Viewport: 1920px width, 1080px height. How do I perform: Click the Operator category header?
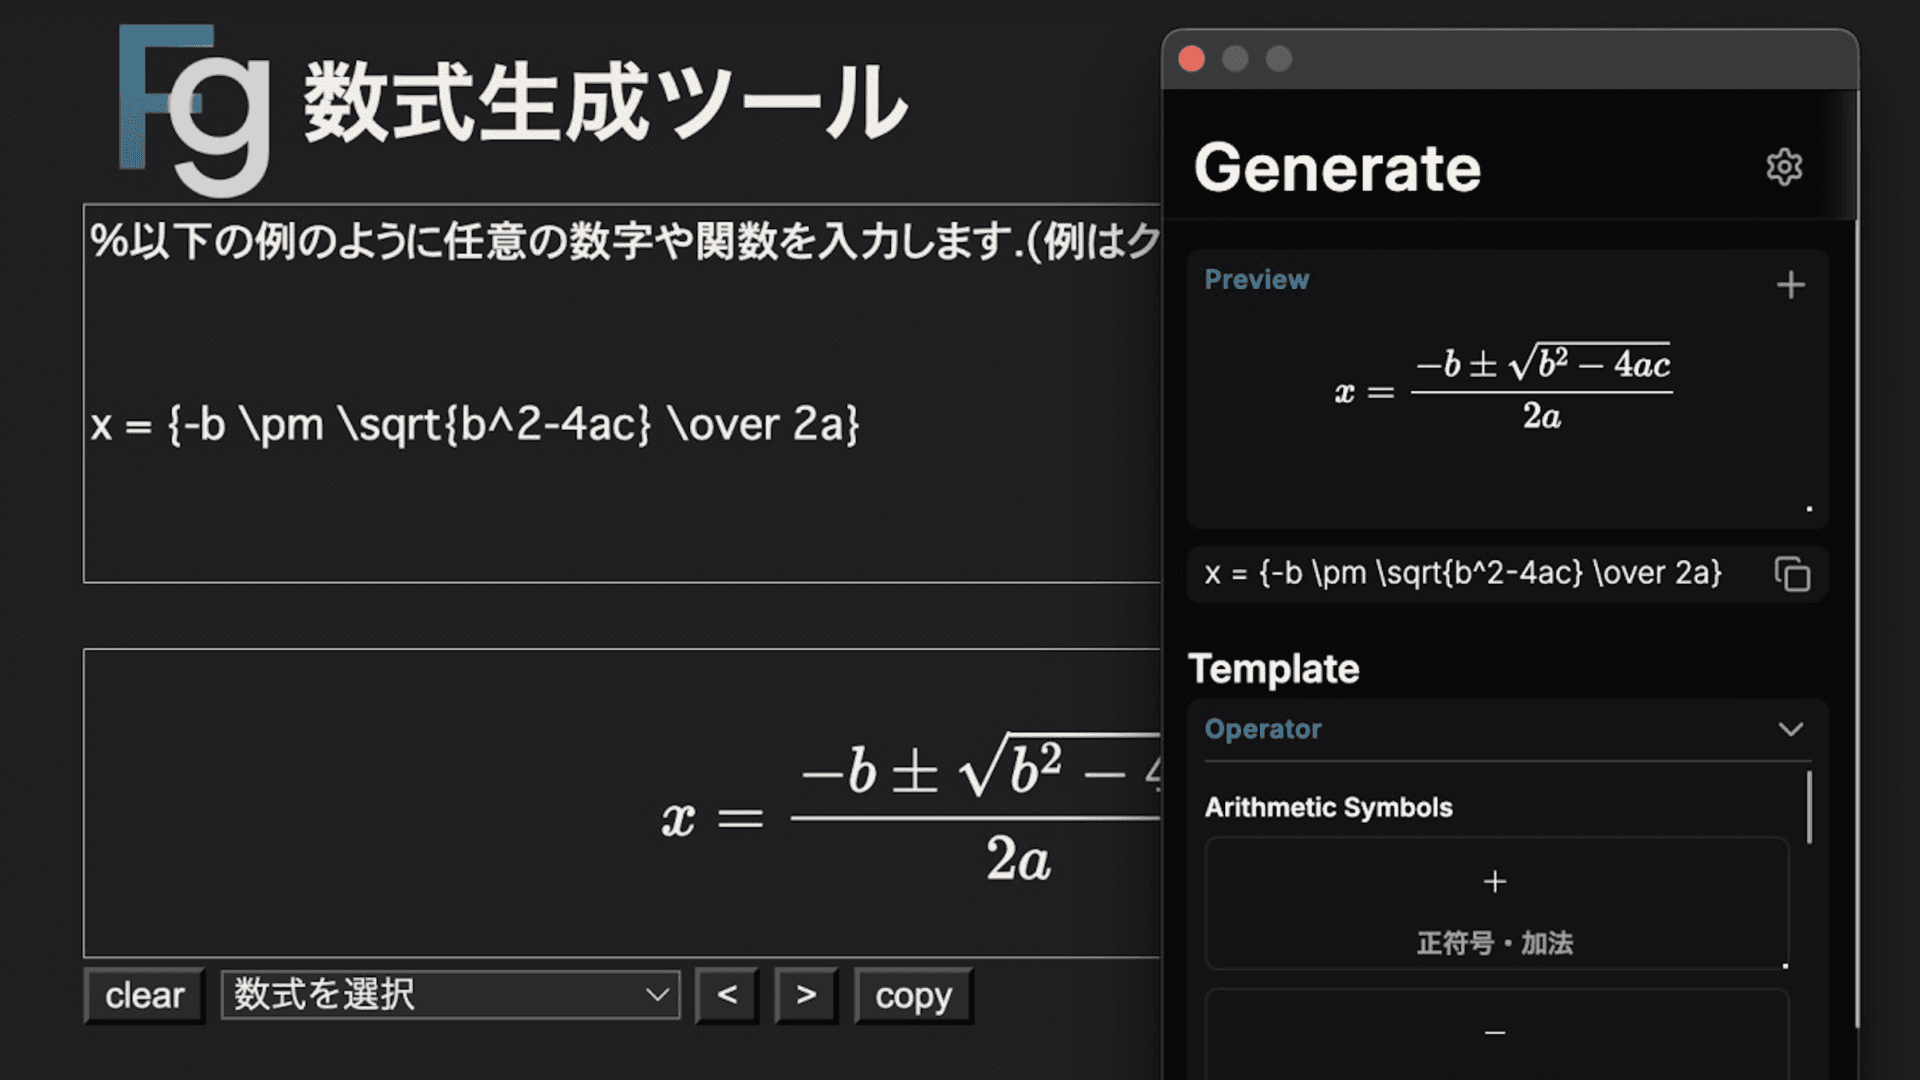point(1263,729)
